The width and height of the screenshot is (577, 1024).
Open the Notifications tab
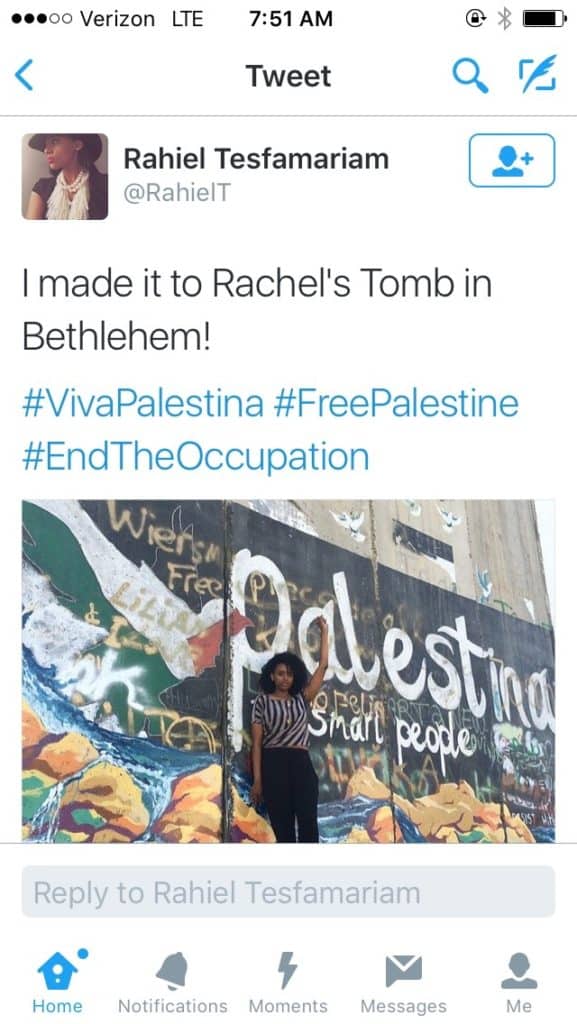(172, 981)
